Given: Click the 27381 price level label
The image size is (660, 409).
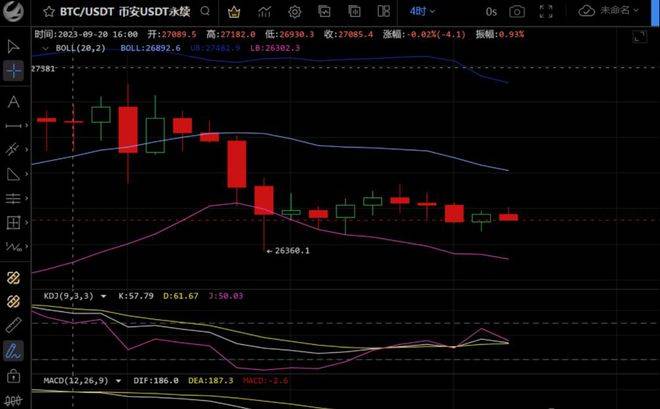Looking at the screenshot, I should click(43, 69).
